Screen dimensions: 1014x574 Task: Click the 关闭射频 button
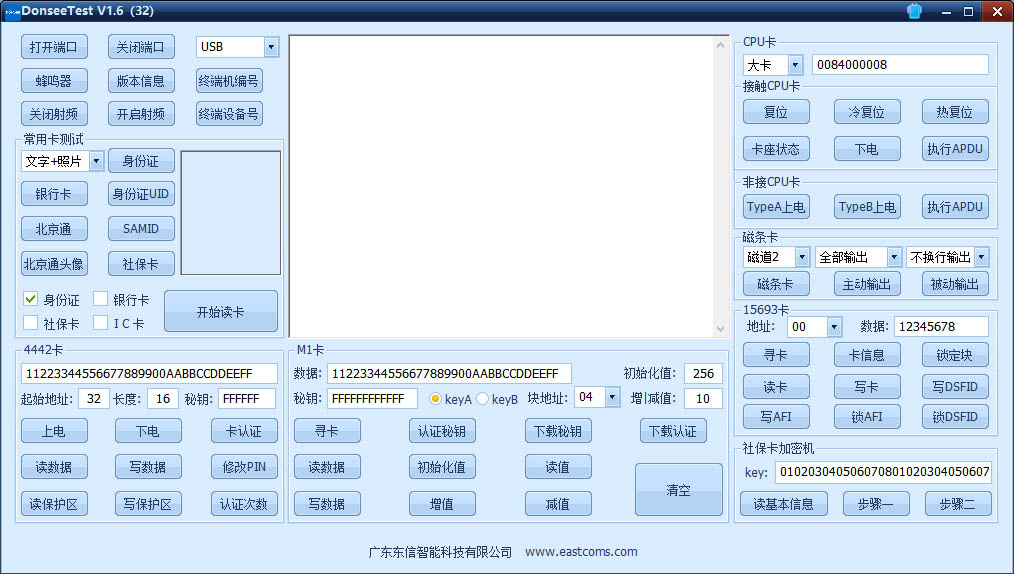(54, 114)
